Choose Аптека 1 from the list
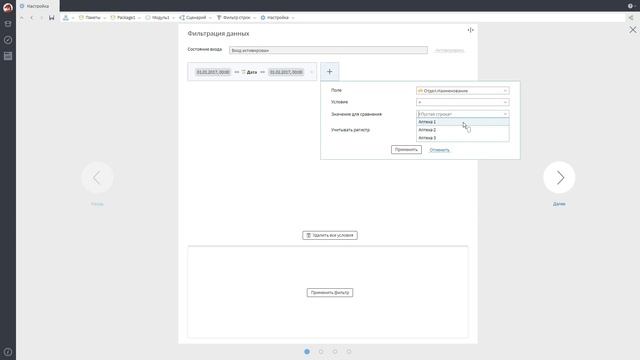Image resolution: width=640 pixels, height=360 pixels. (462, 122)
